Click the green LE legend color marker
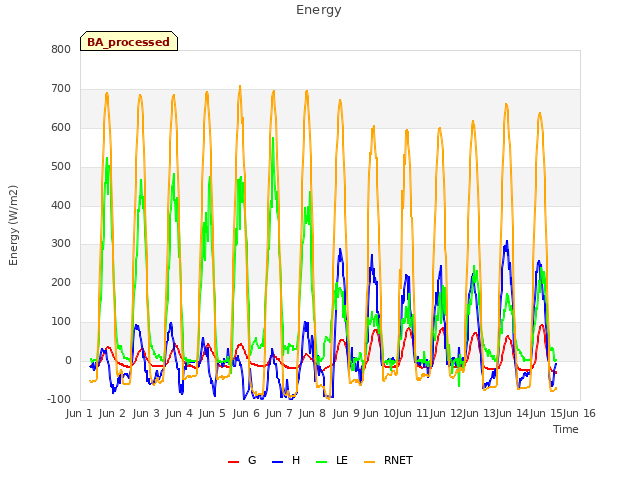The width and height of the screenshot is (640, 480). click(322, 462)
